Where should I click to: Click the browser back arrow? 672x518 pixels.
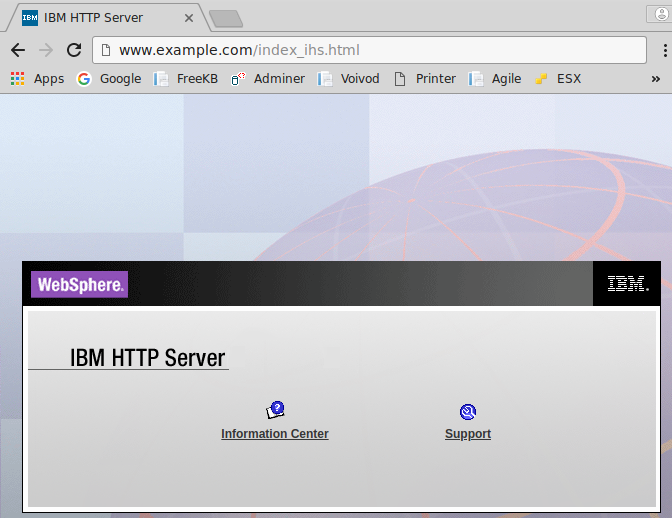coord(18,50)
